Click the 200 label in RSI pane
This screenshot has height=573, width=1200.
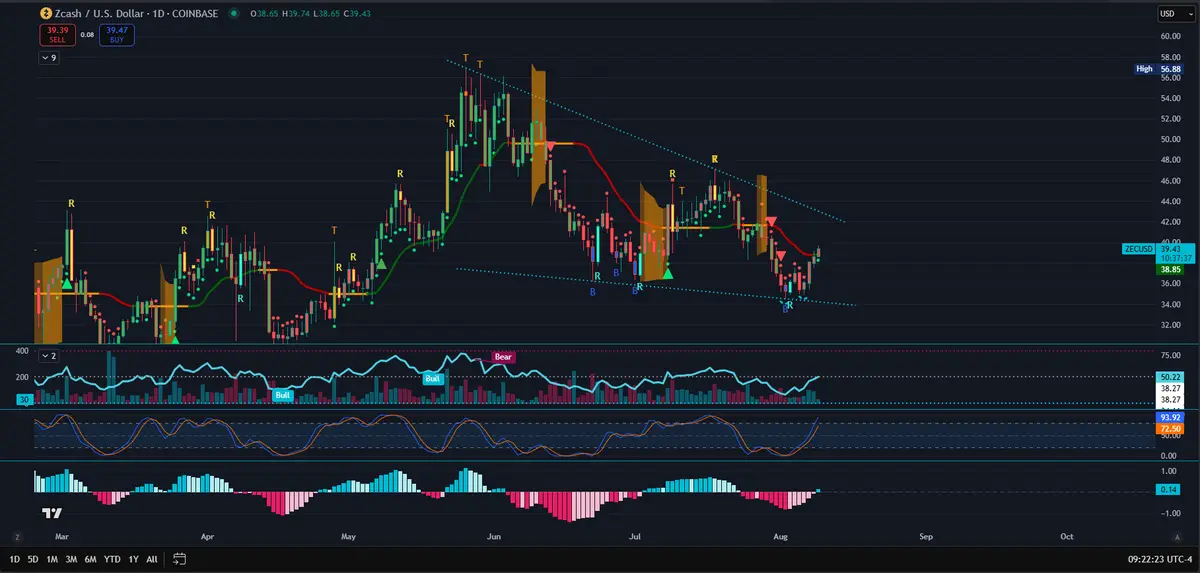click(22, 377)
